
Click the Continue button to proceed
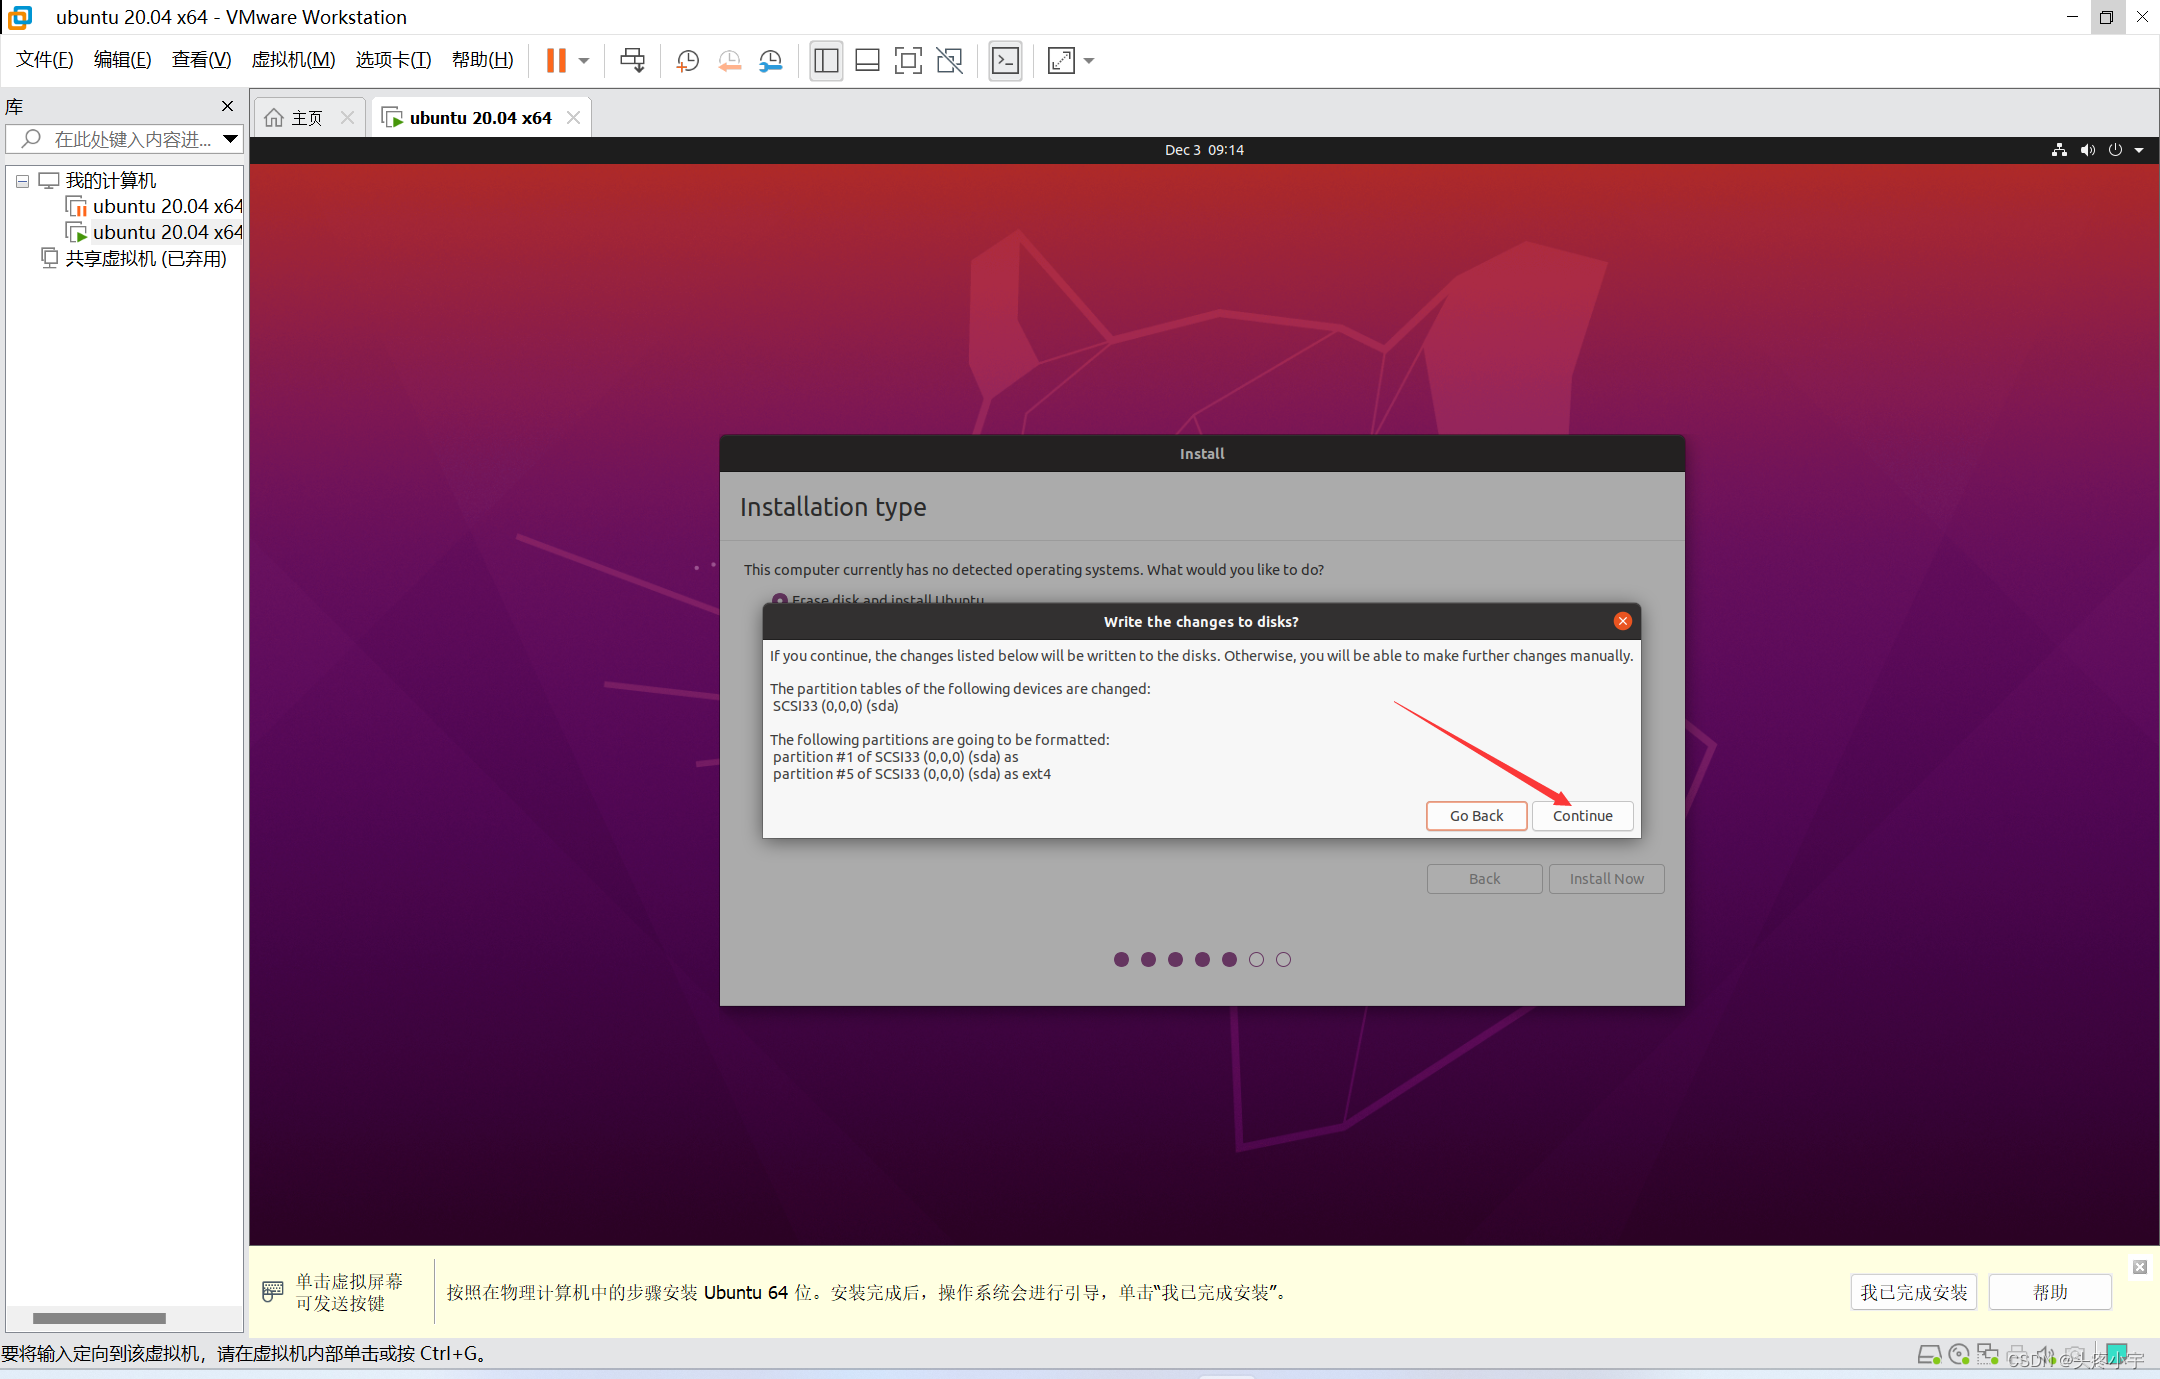click(1581, 815)
